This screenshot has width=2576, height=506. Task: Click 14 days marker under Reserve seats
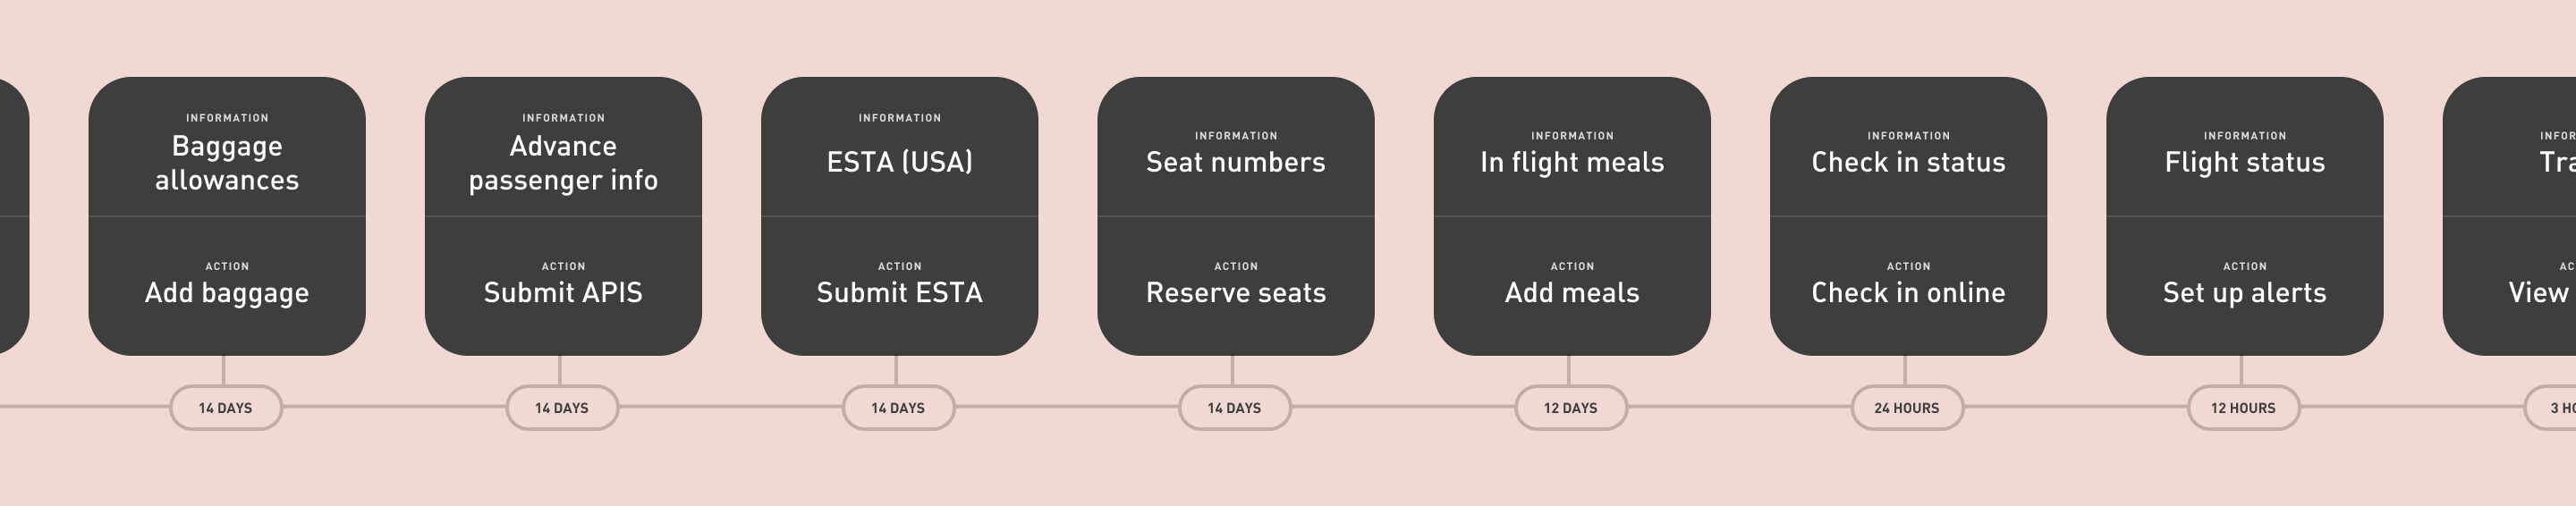[1234, 408]
